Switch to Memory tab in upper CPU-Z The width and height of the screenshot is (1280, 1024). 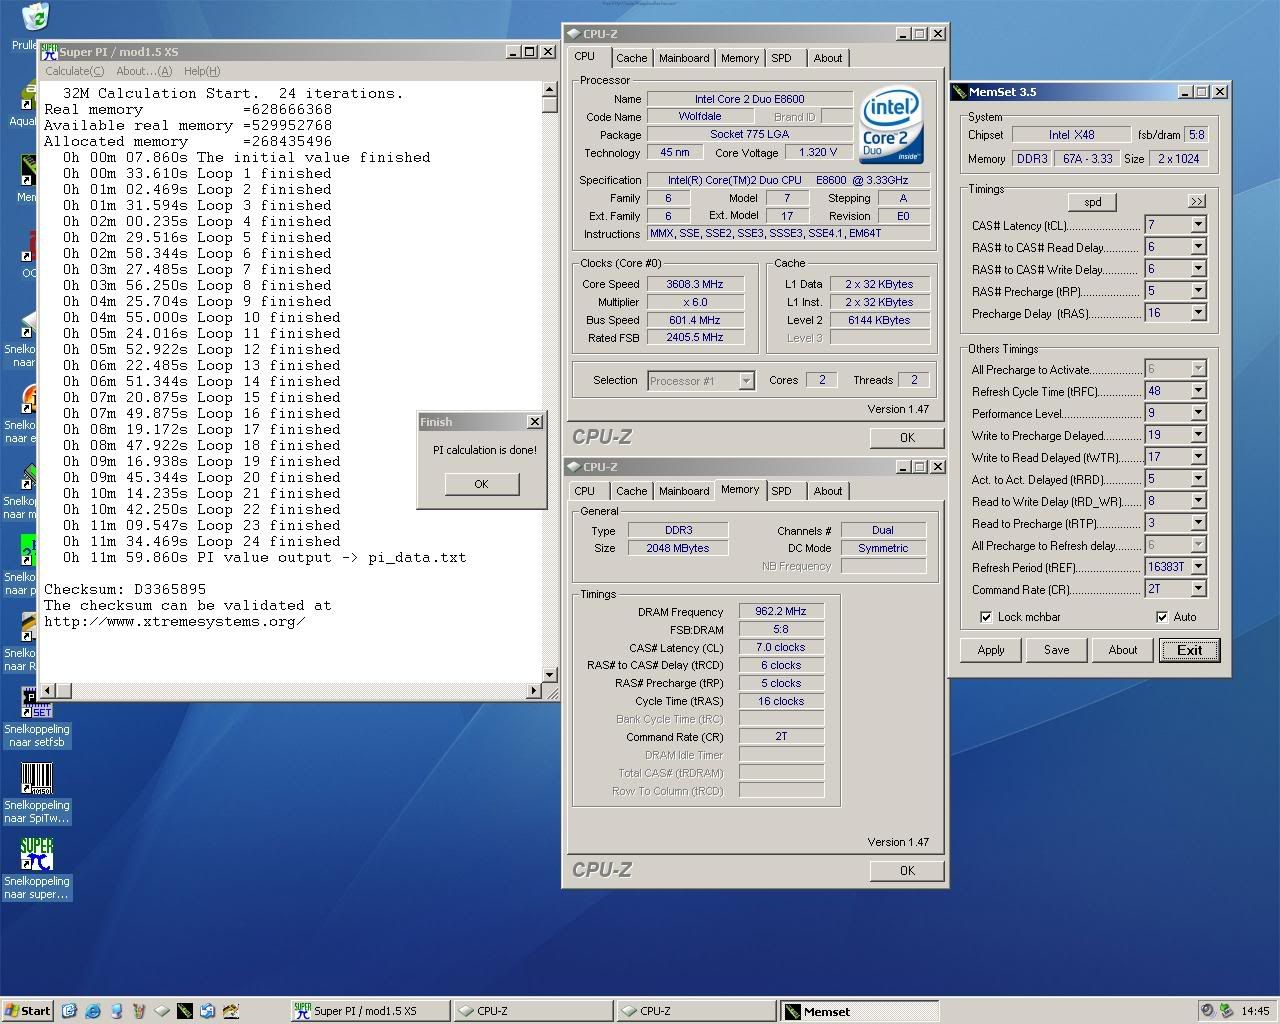coord(740,58)
